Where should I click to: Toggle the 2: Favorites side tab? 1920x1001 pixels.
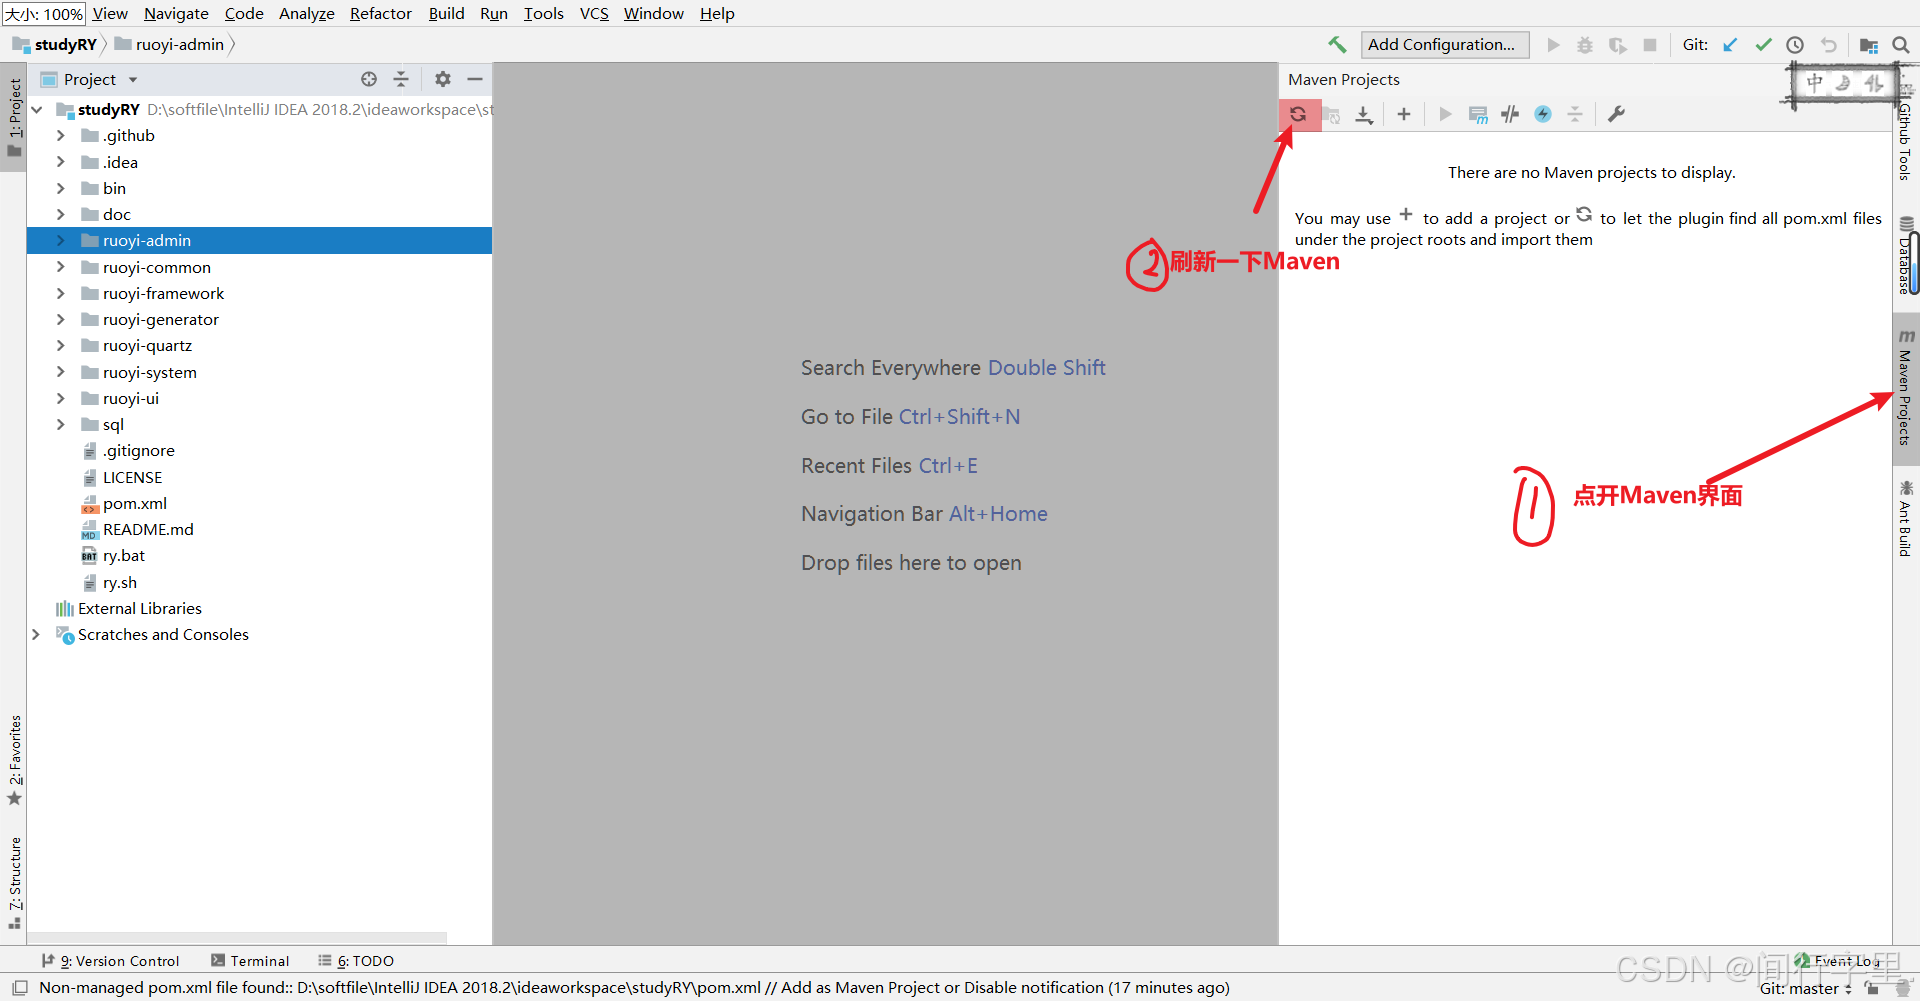pos(14,760)
